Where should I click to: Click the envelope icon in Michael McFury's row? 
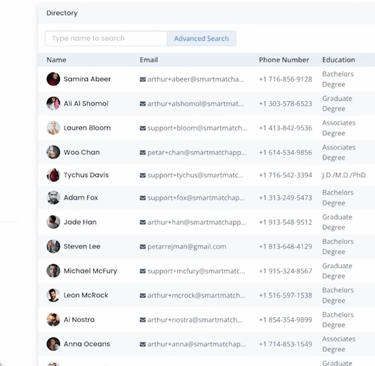click(143, 271)
